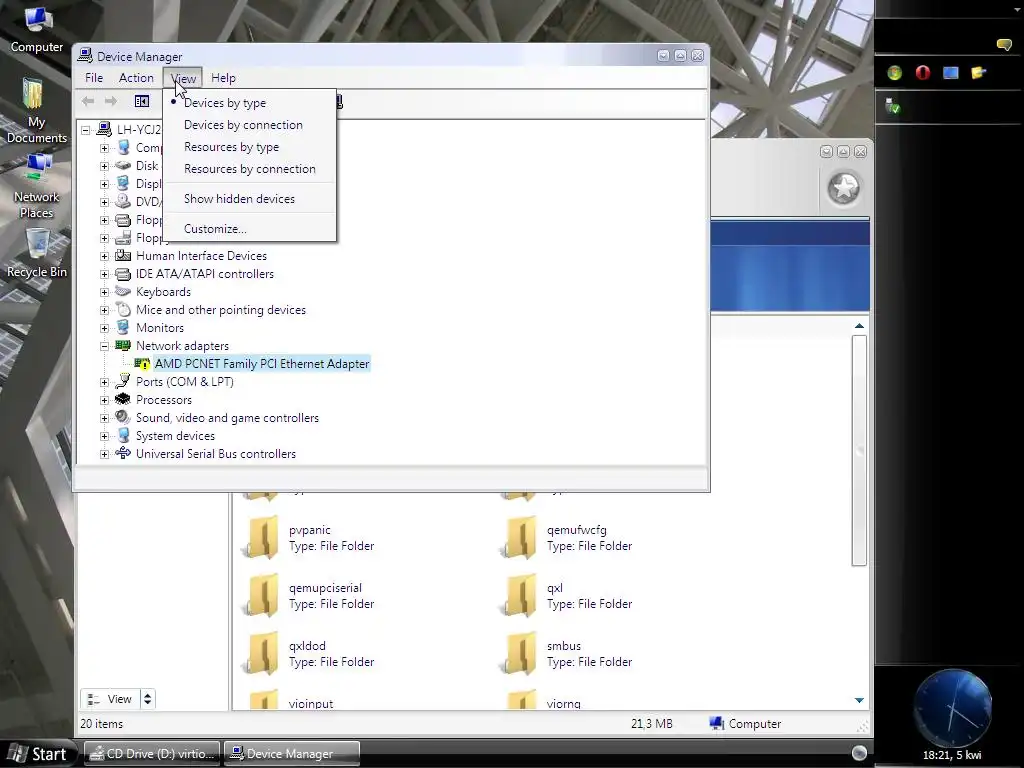
Task: Expand Sound, video and game controllers
Action: pos(104,418)
